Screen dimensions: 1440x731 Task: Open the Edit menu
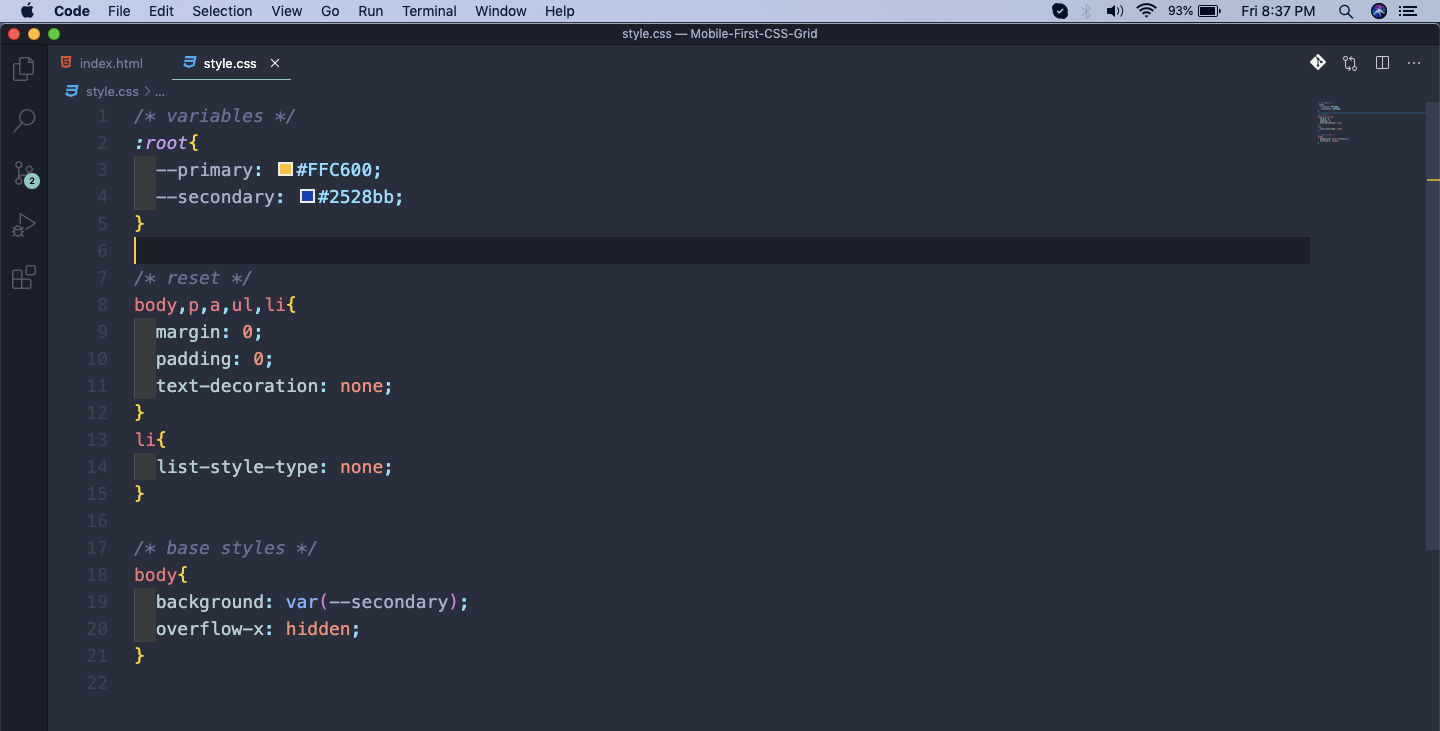point(161,11)
